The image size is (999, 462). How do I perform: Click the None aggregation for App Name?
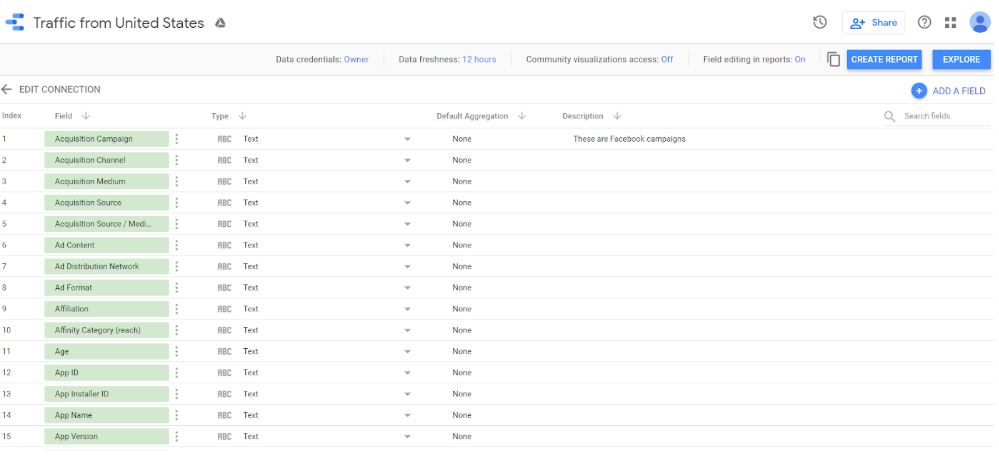click(462, 415)
